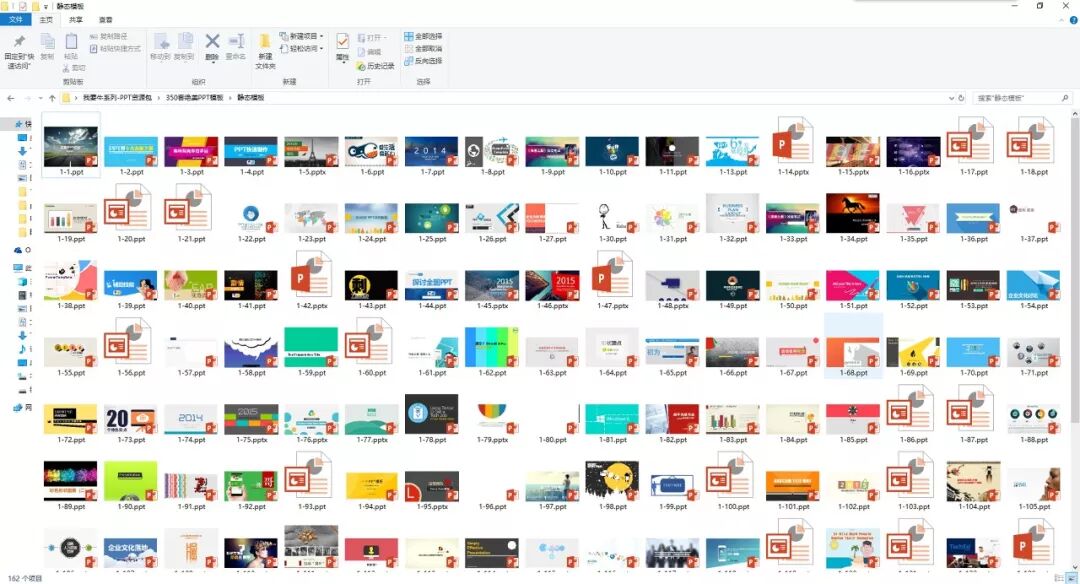Click the 1-88.ppt file name
This screenshot has width=1080, height=584.
[1033, 439]
